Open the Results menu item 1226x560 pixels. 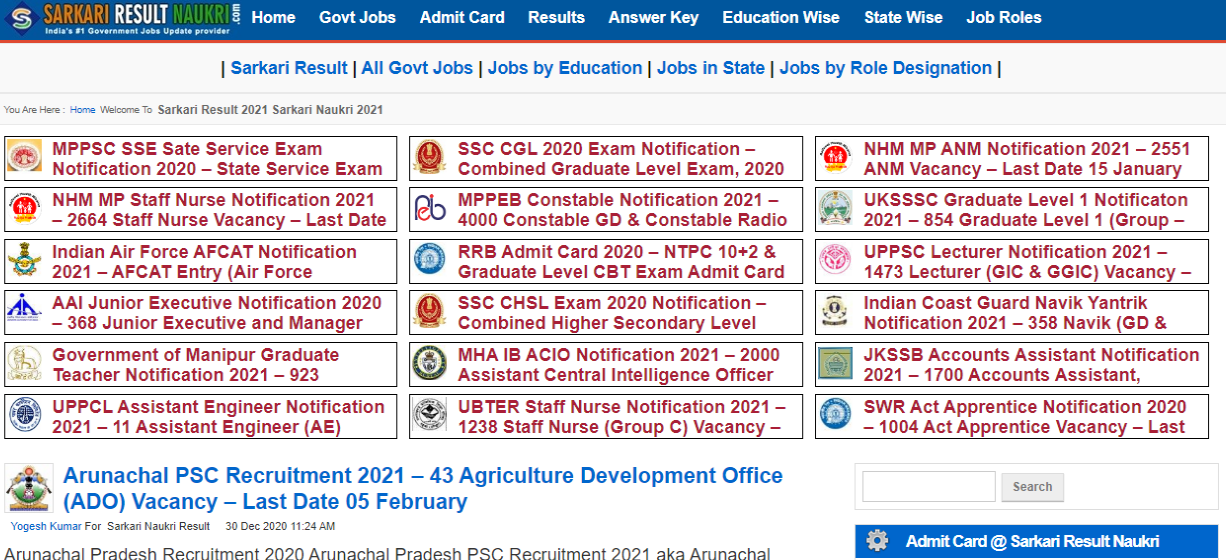click(x=556, y=17)
